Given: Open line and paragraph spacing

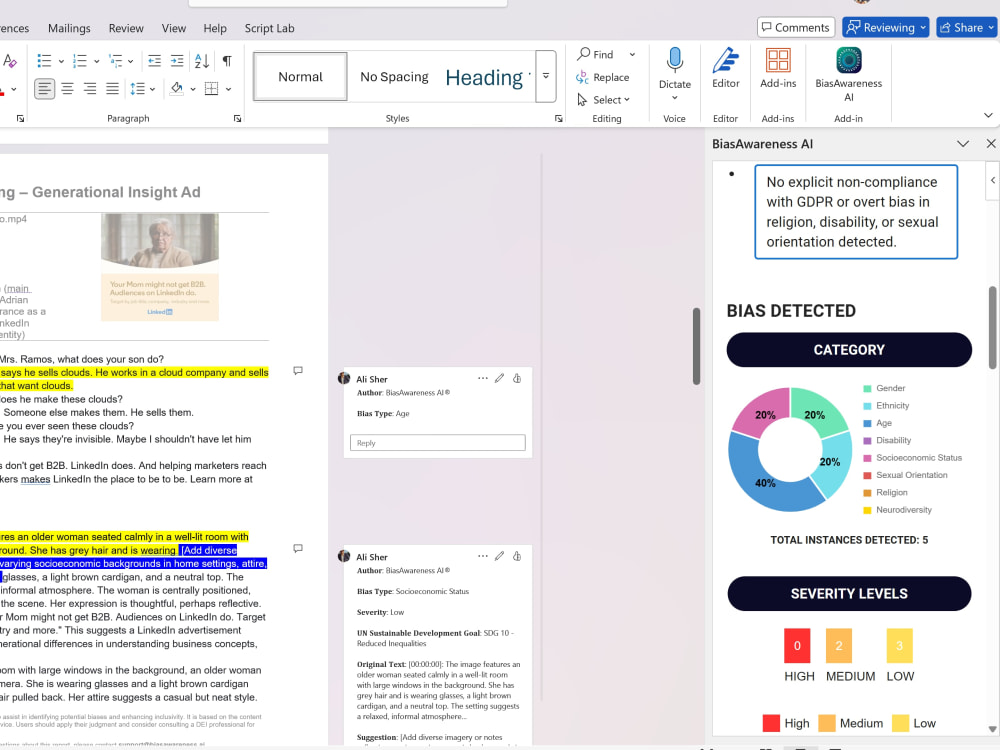Looking at the screenshot, I should tap(138, 89).
